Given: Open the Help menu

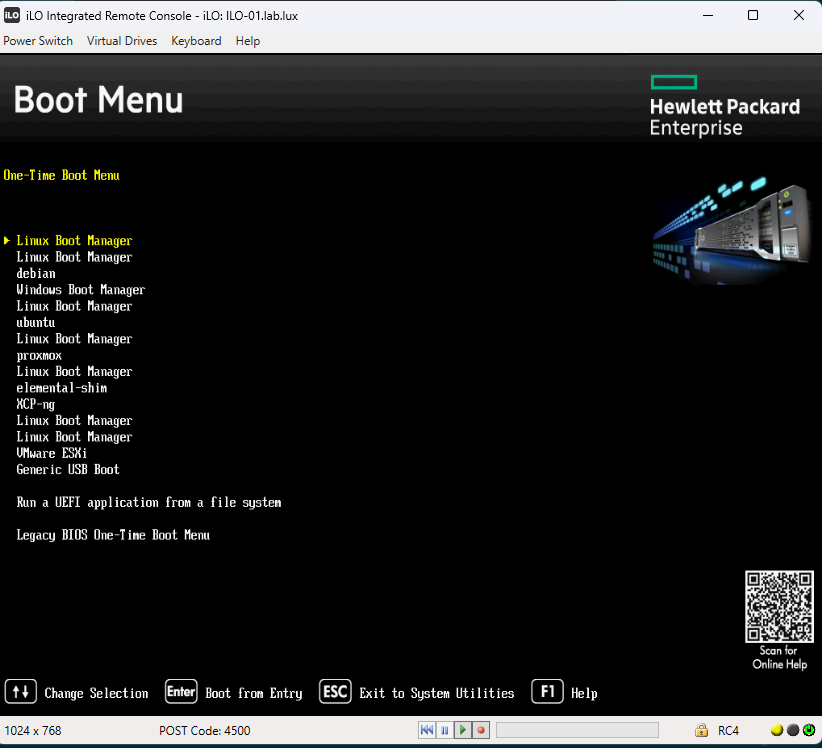Looking at the screenshot, I should (x=248, y=41).
